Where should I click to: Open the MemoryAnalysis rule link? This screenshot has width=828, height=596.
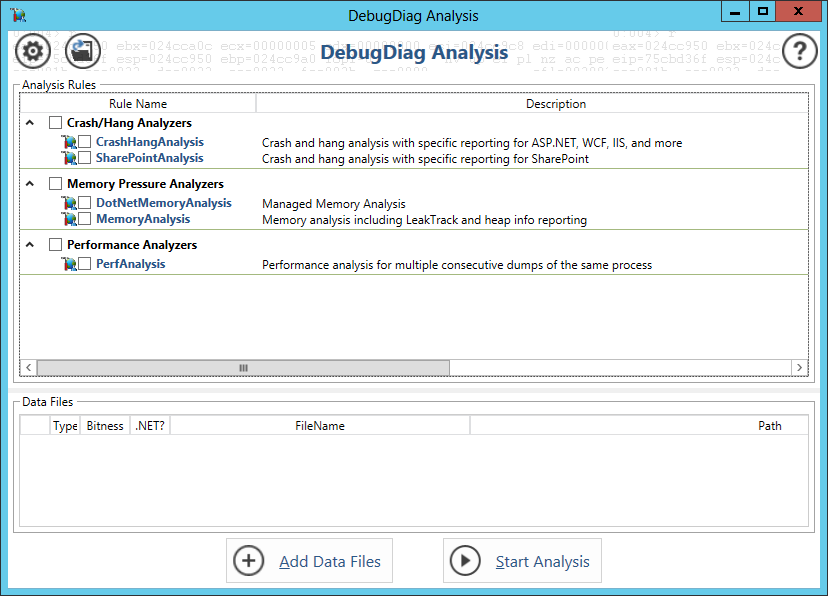click(x=143, y=219)
